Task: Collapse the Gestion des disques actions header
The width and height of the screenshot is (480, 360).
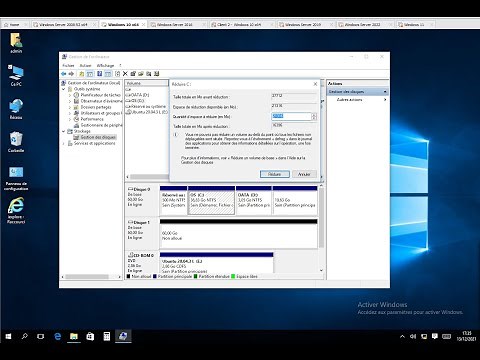Action: pos(385,91)
